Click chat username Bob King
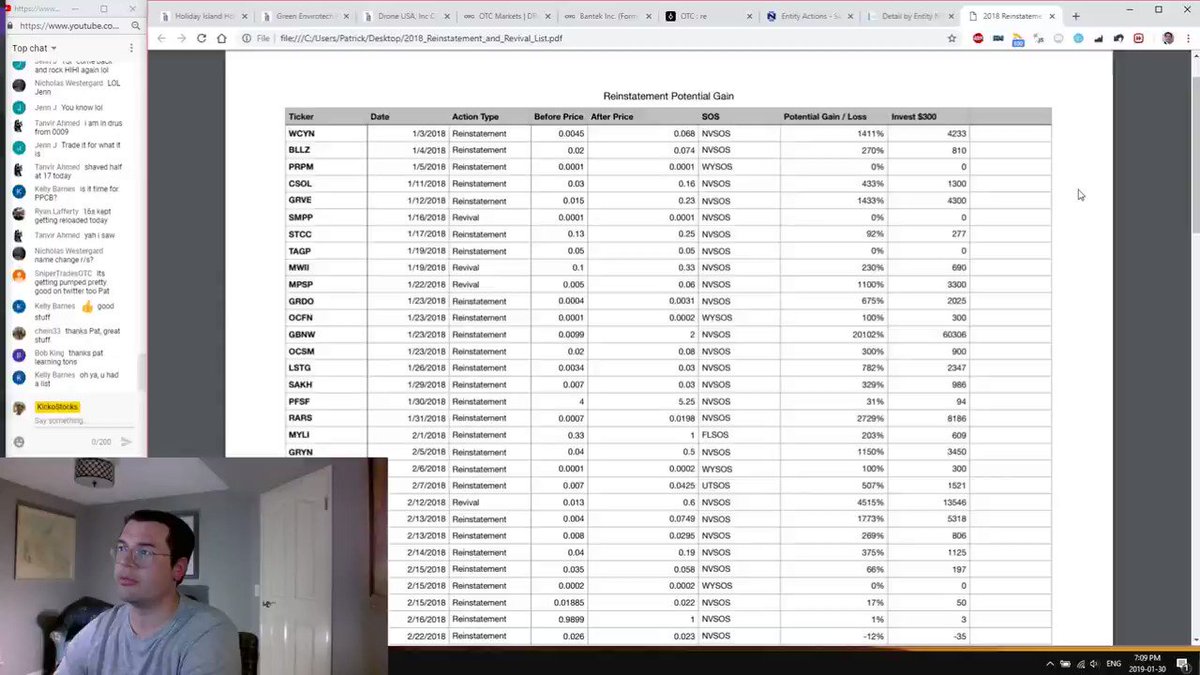 click(x=50, y=353)
